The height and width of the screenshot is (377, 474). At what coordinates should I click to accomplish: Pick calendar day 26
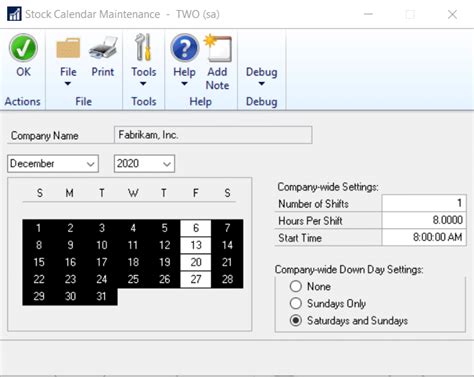tap(165, 279)
